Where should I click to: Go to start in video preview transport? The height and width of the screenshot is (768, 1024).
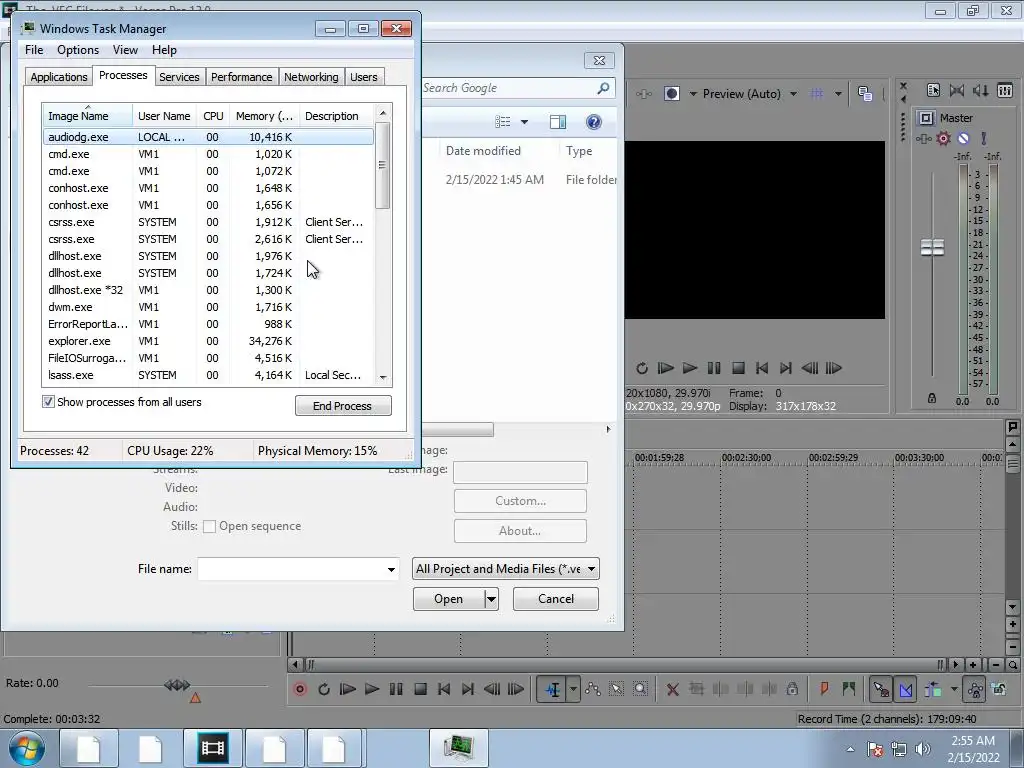761,368
